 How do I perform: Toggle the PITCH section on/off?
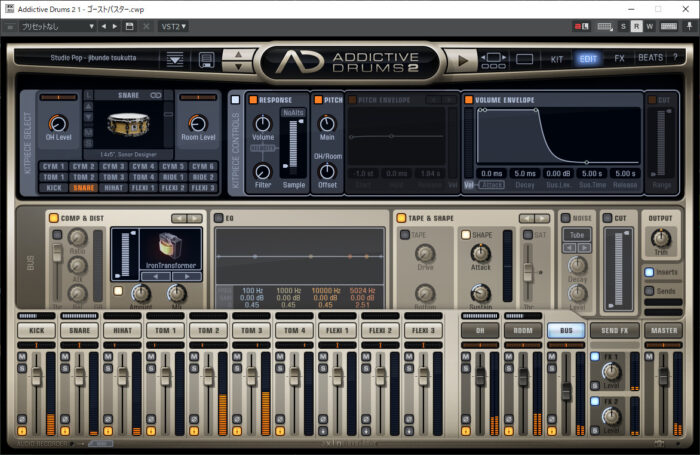pos(318,100)
